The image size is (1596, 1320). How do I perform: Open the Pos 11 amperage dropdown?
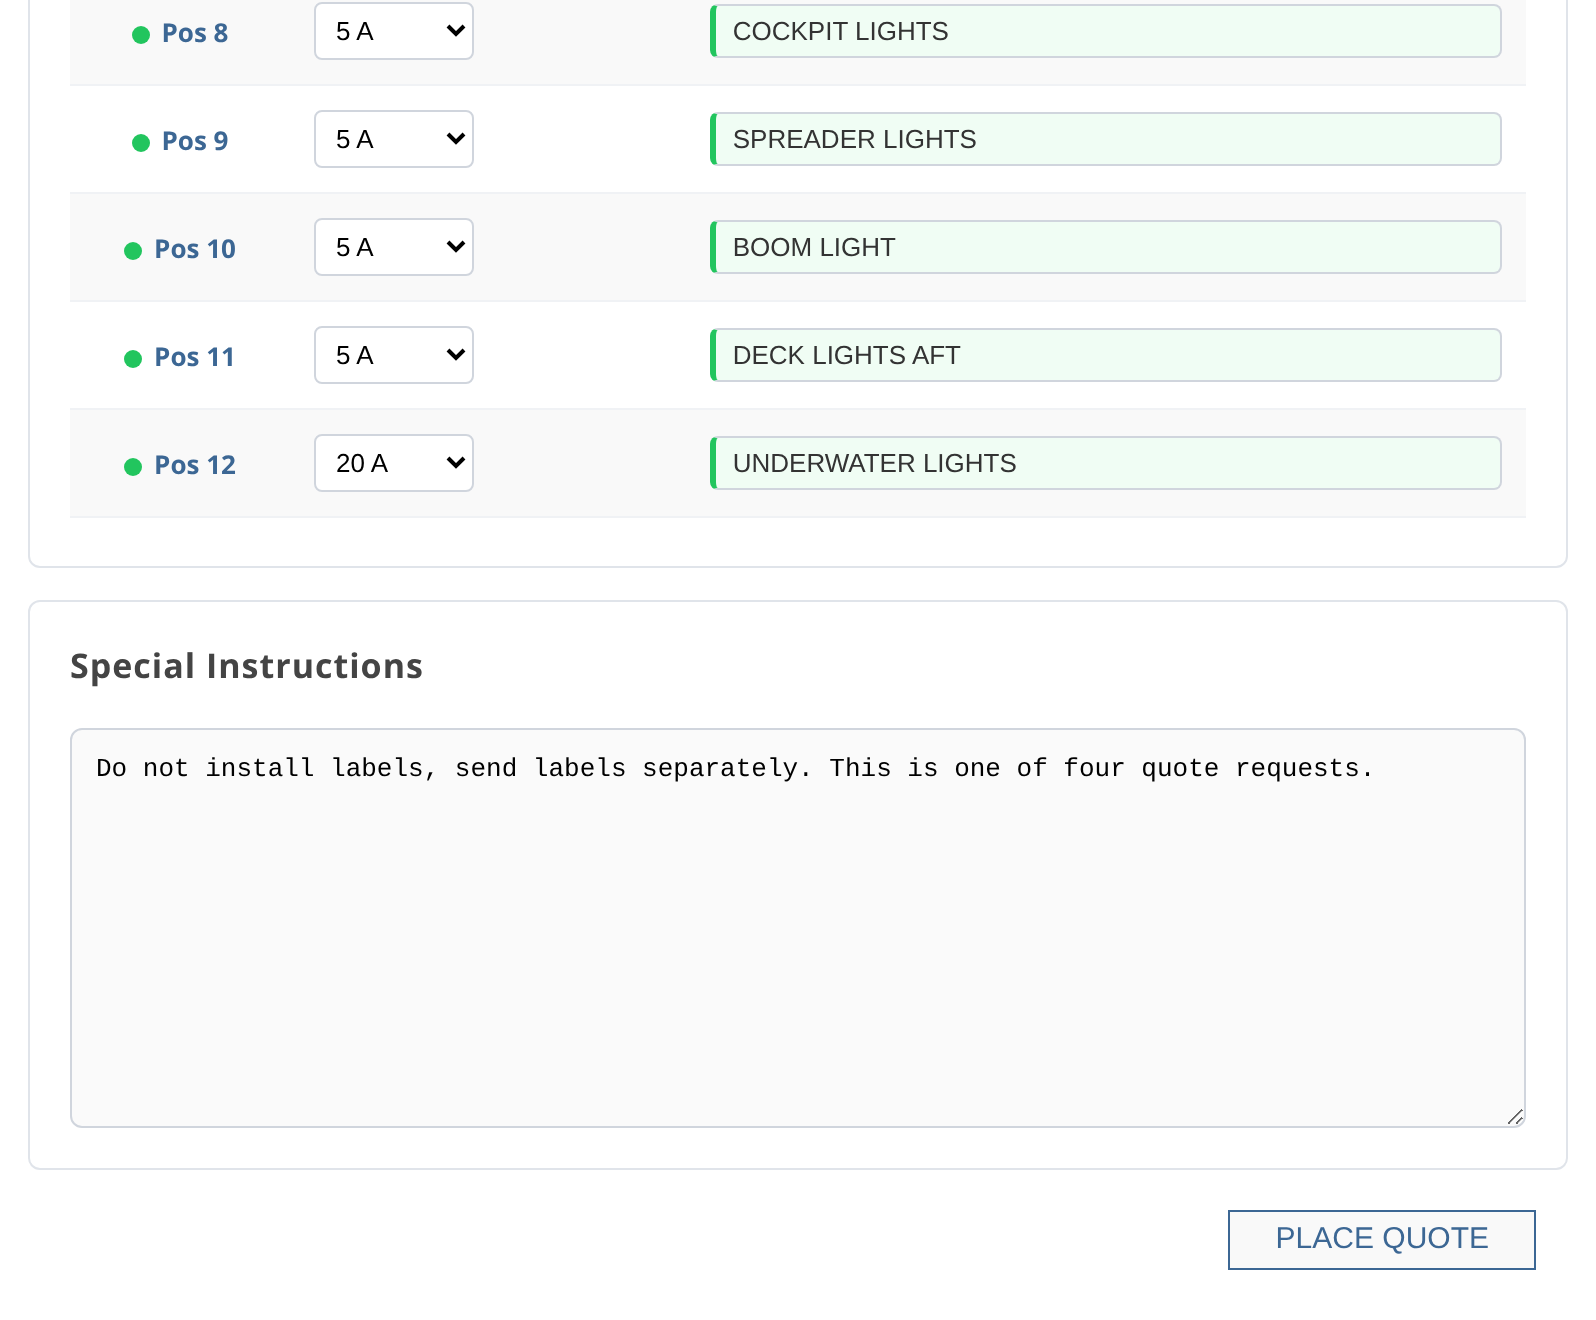[x=394, y=355]
